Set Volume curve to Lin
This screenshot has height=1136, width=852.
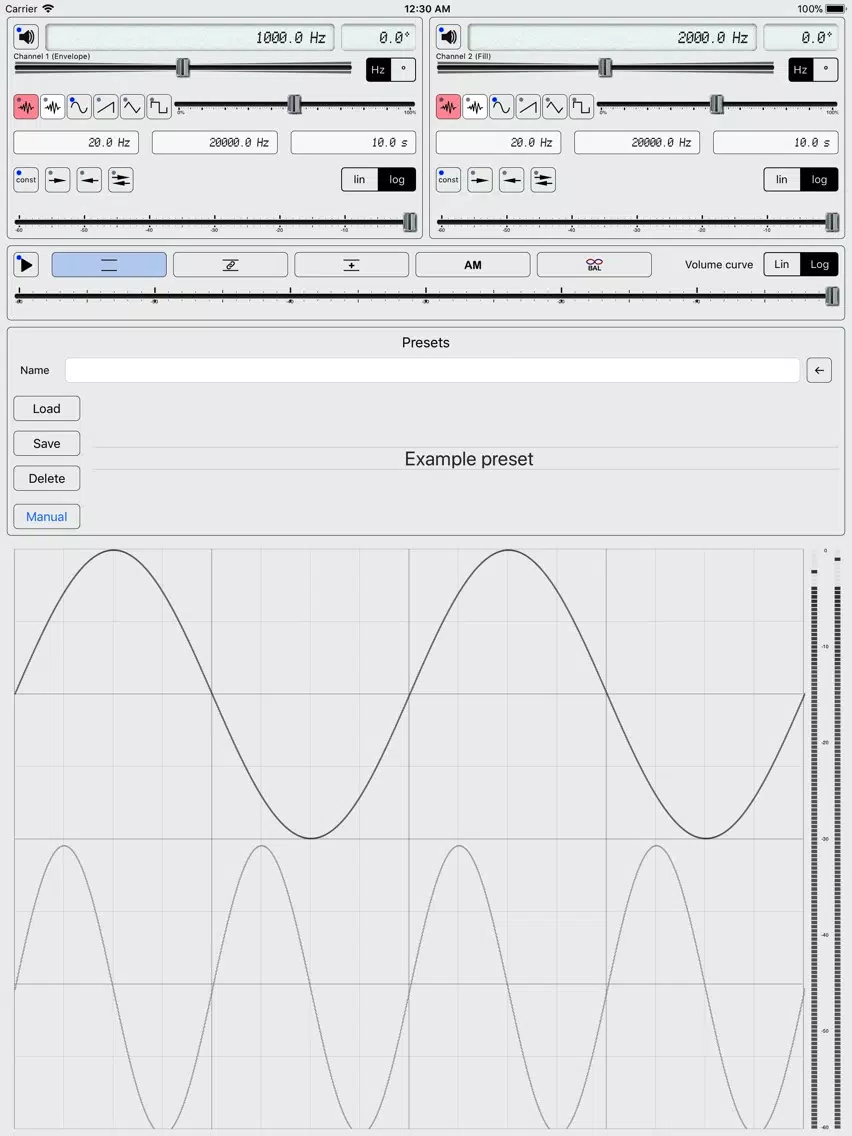click(782, 264)
